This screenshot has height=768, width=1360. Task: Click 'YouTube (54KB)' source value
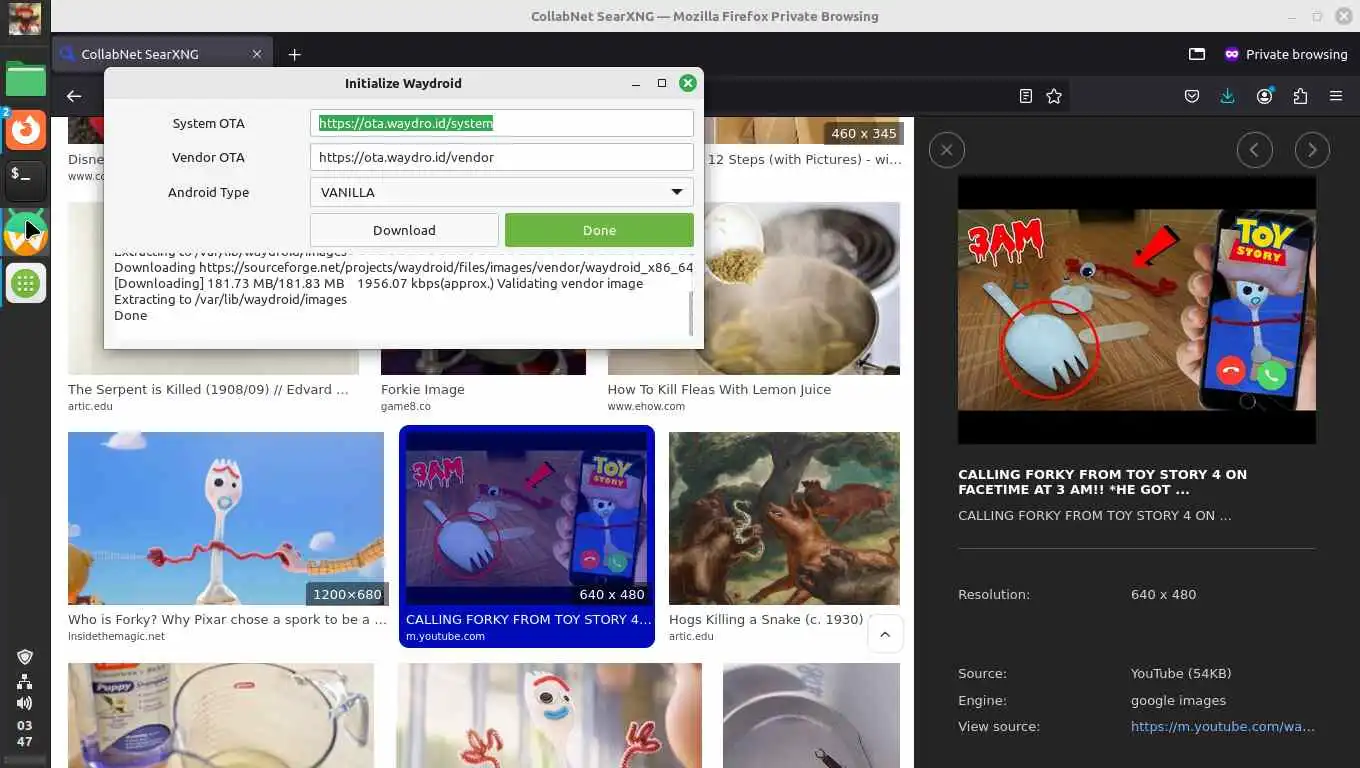click(x=1181, y=674)
